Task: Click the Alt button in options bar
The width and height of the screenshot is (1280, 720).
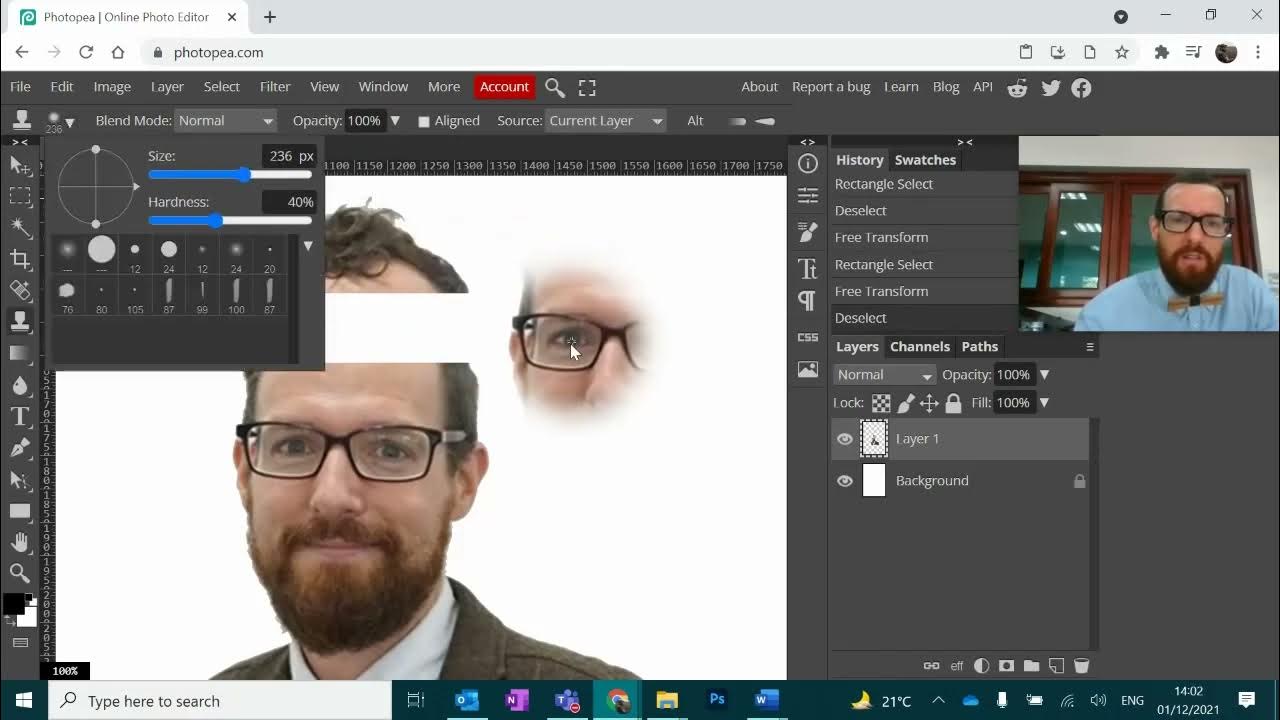Action: 695,121
